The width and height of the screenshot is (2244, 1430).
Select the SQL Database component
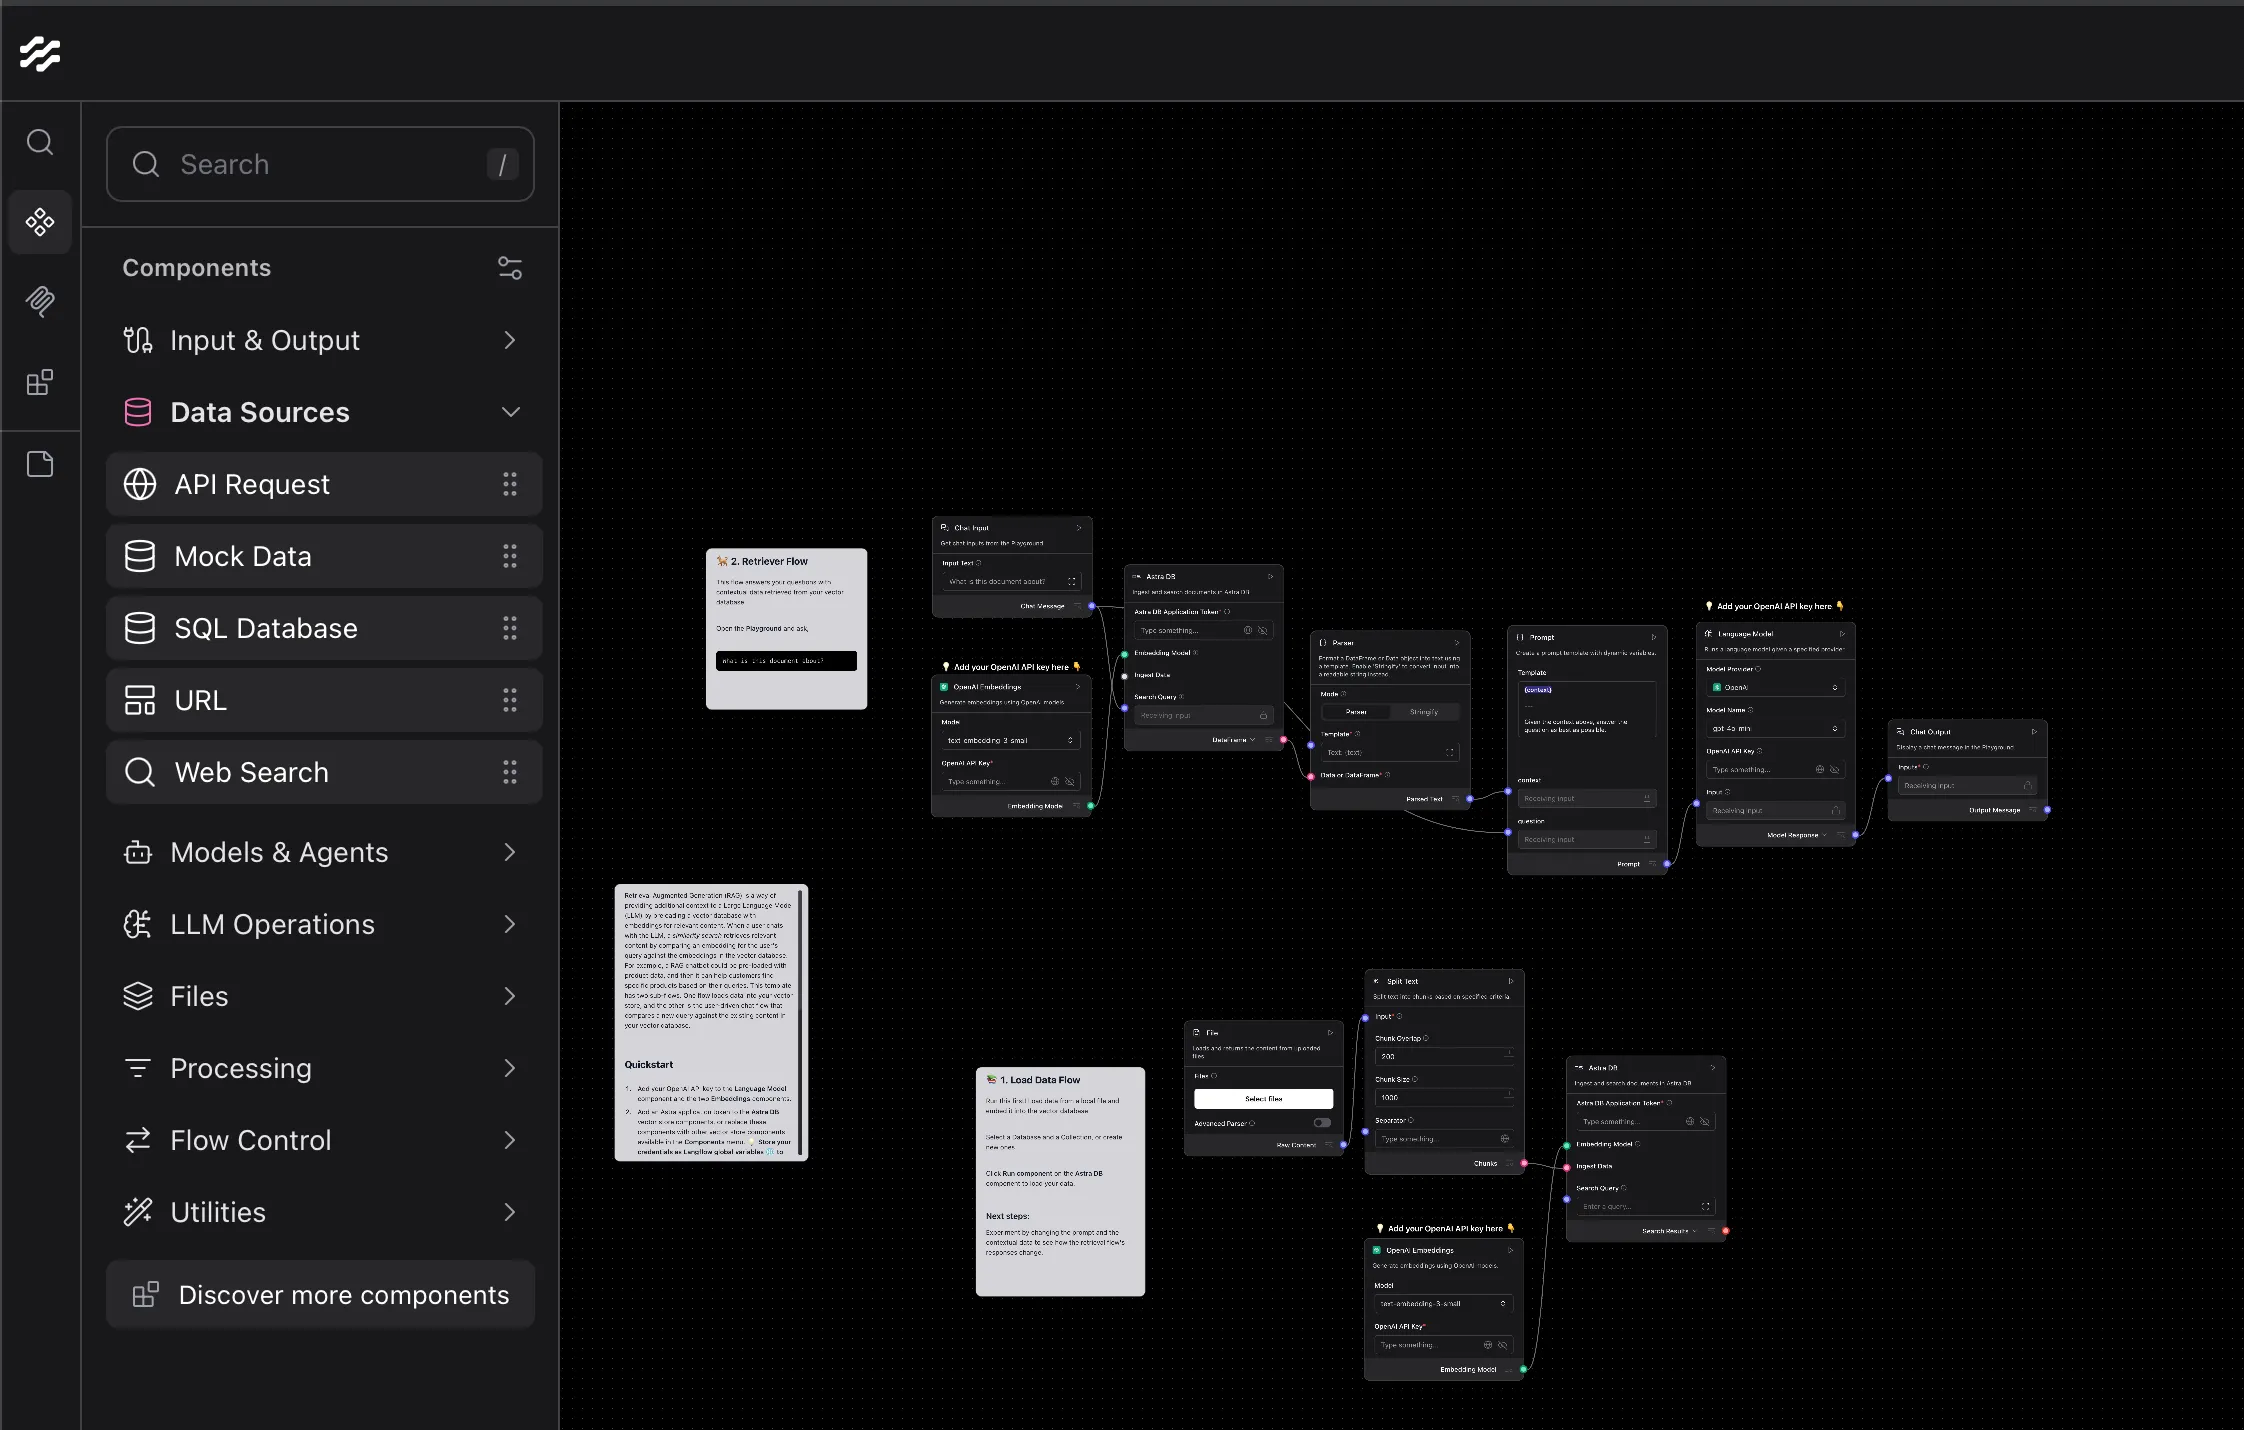266,628
